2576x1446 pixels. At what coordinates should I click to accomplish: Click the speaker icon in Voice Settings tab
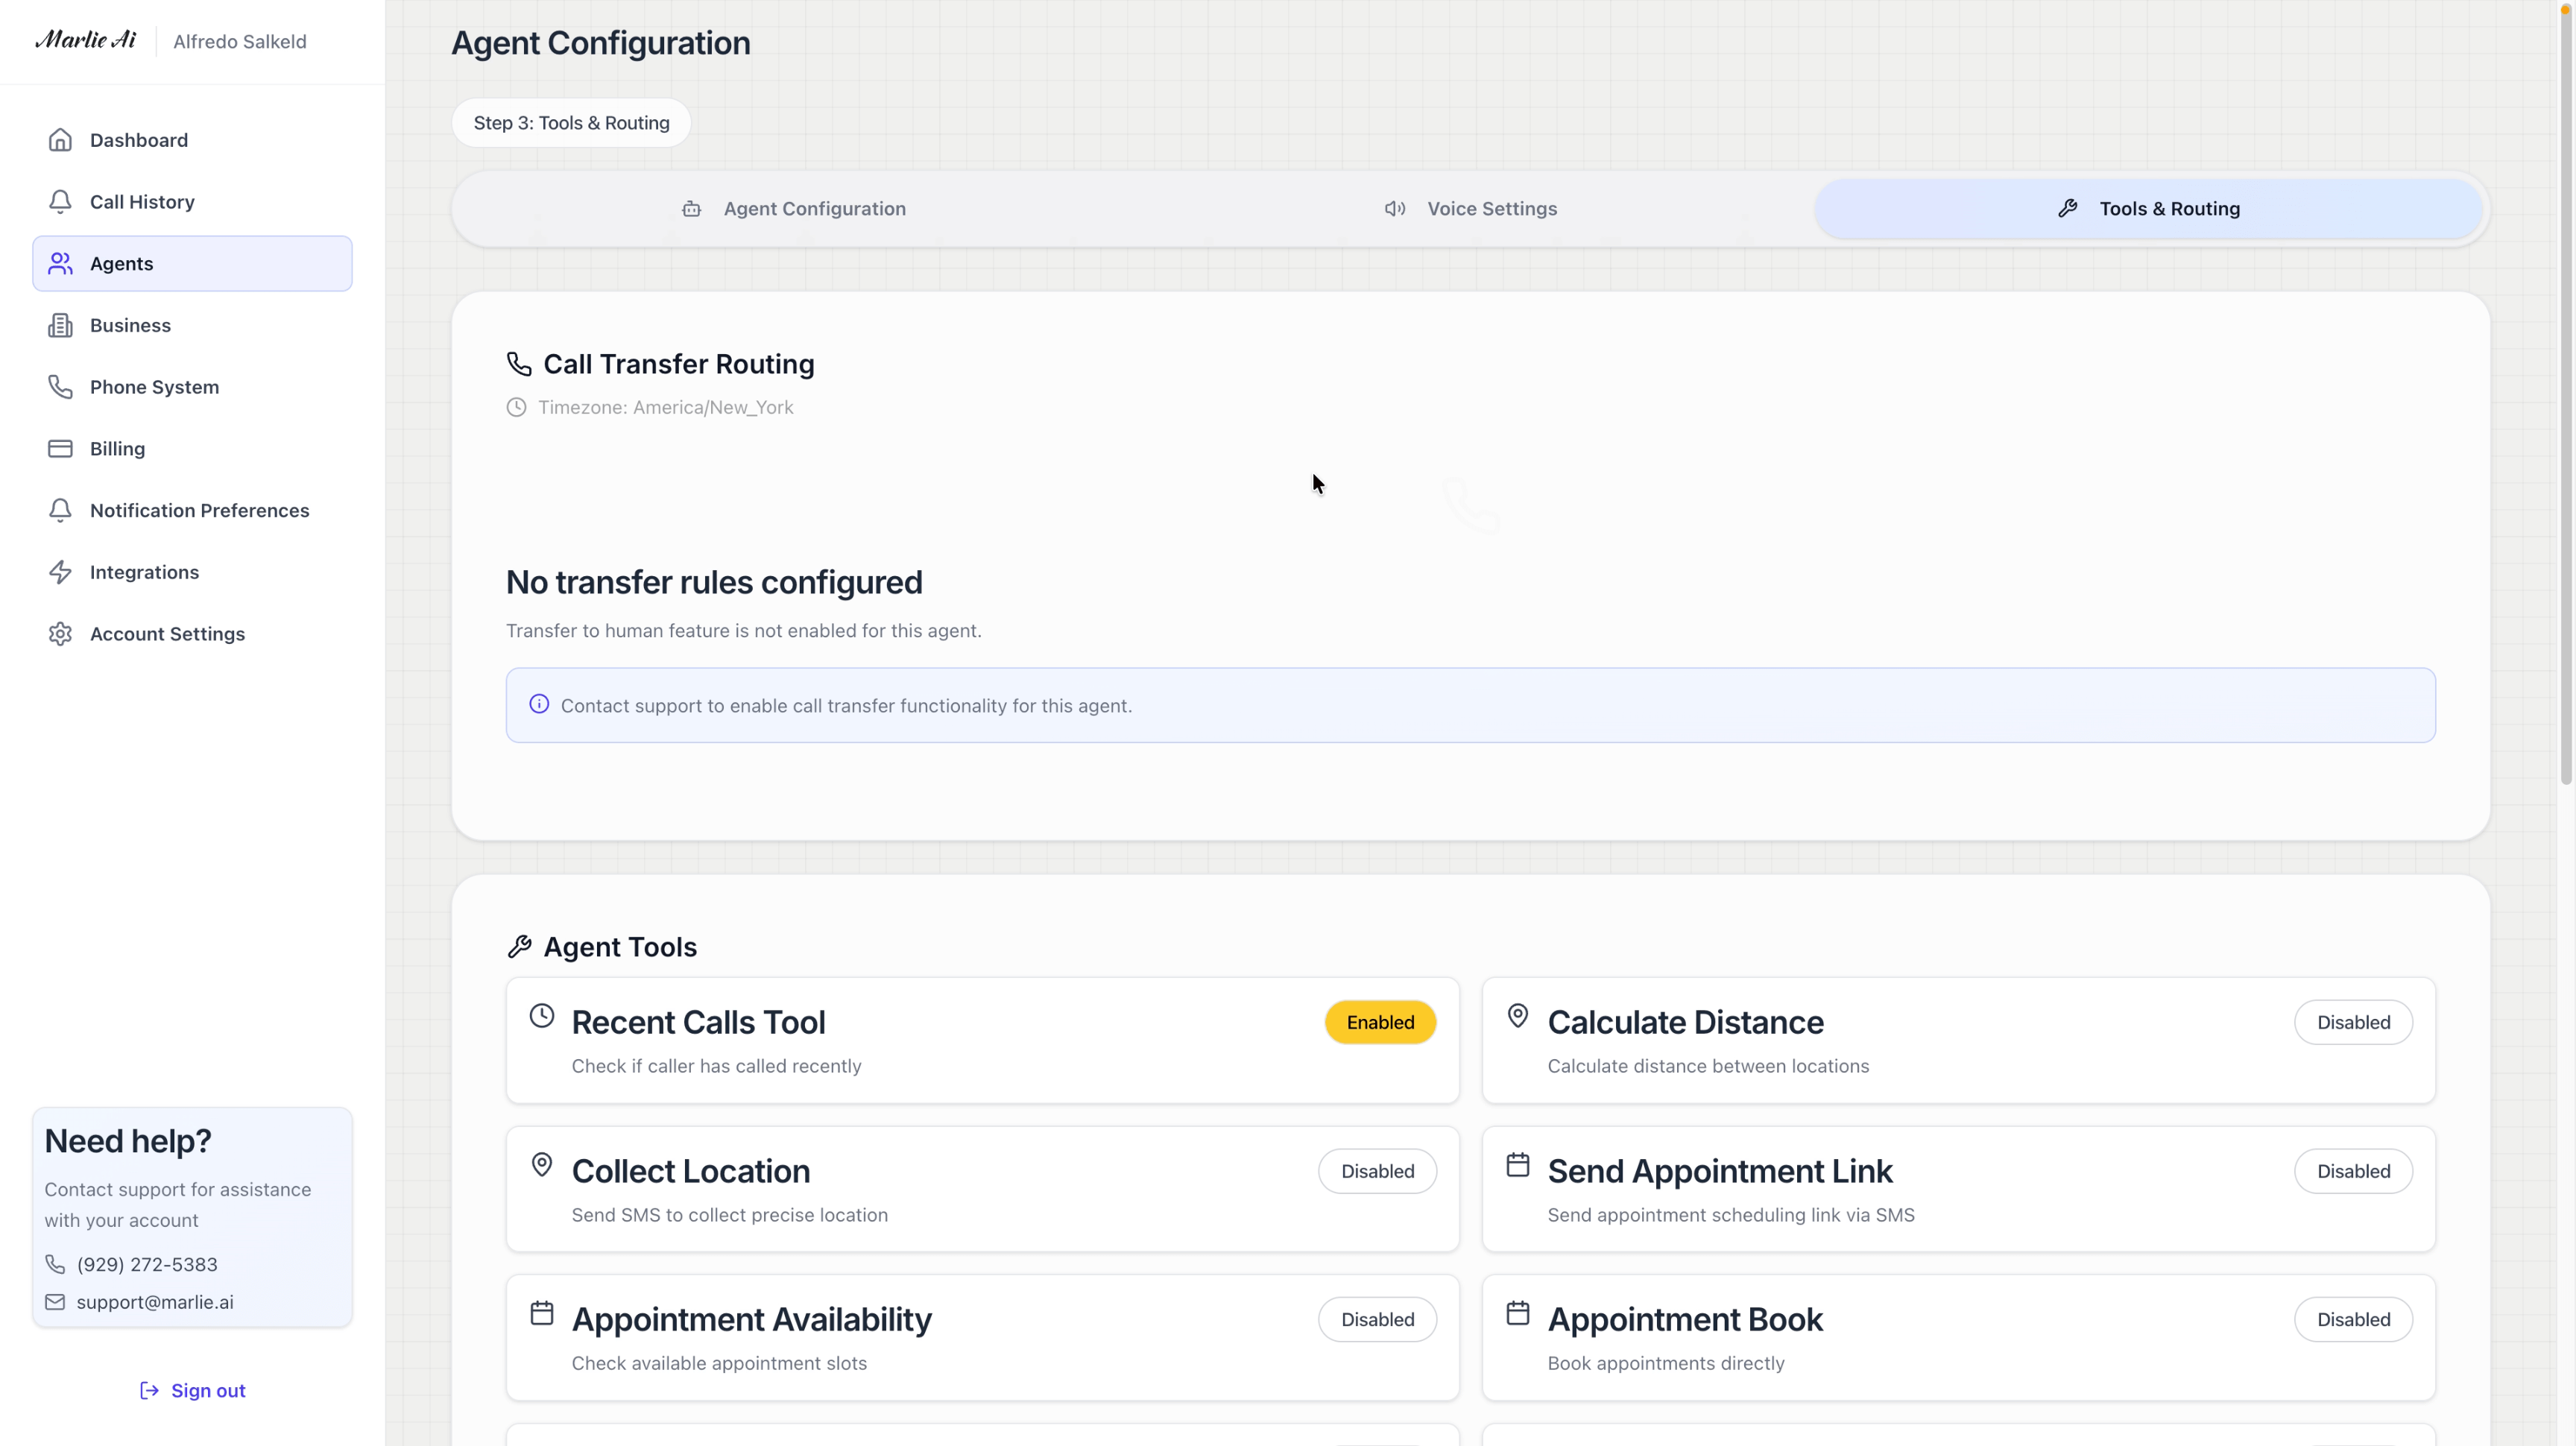(x=1395, y=209)
